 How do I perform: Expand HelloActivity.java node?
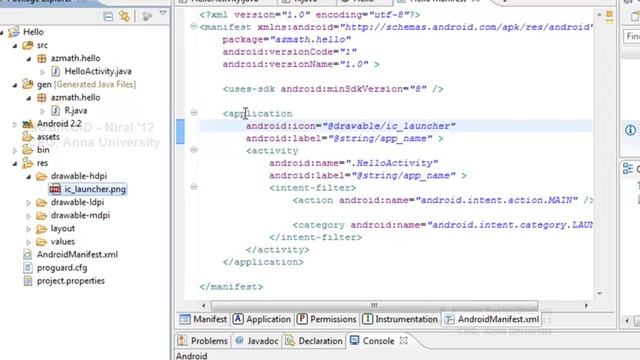pos(42,72)
